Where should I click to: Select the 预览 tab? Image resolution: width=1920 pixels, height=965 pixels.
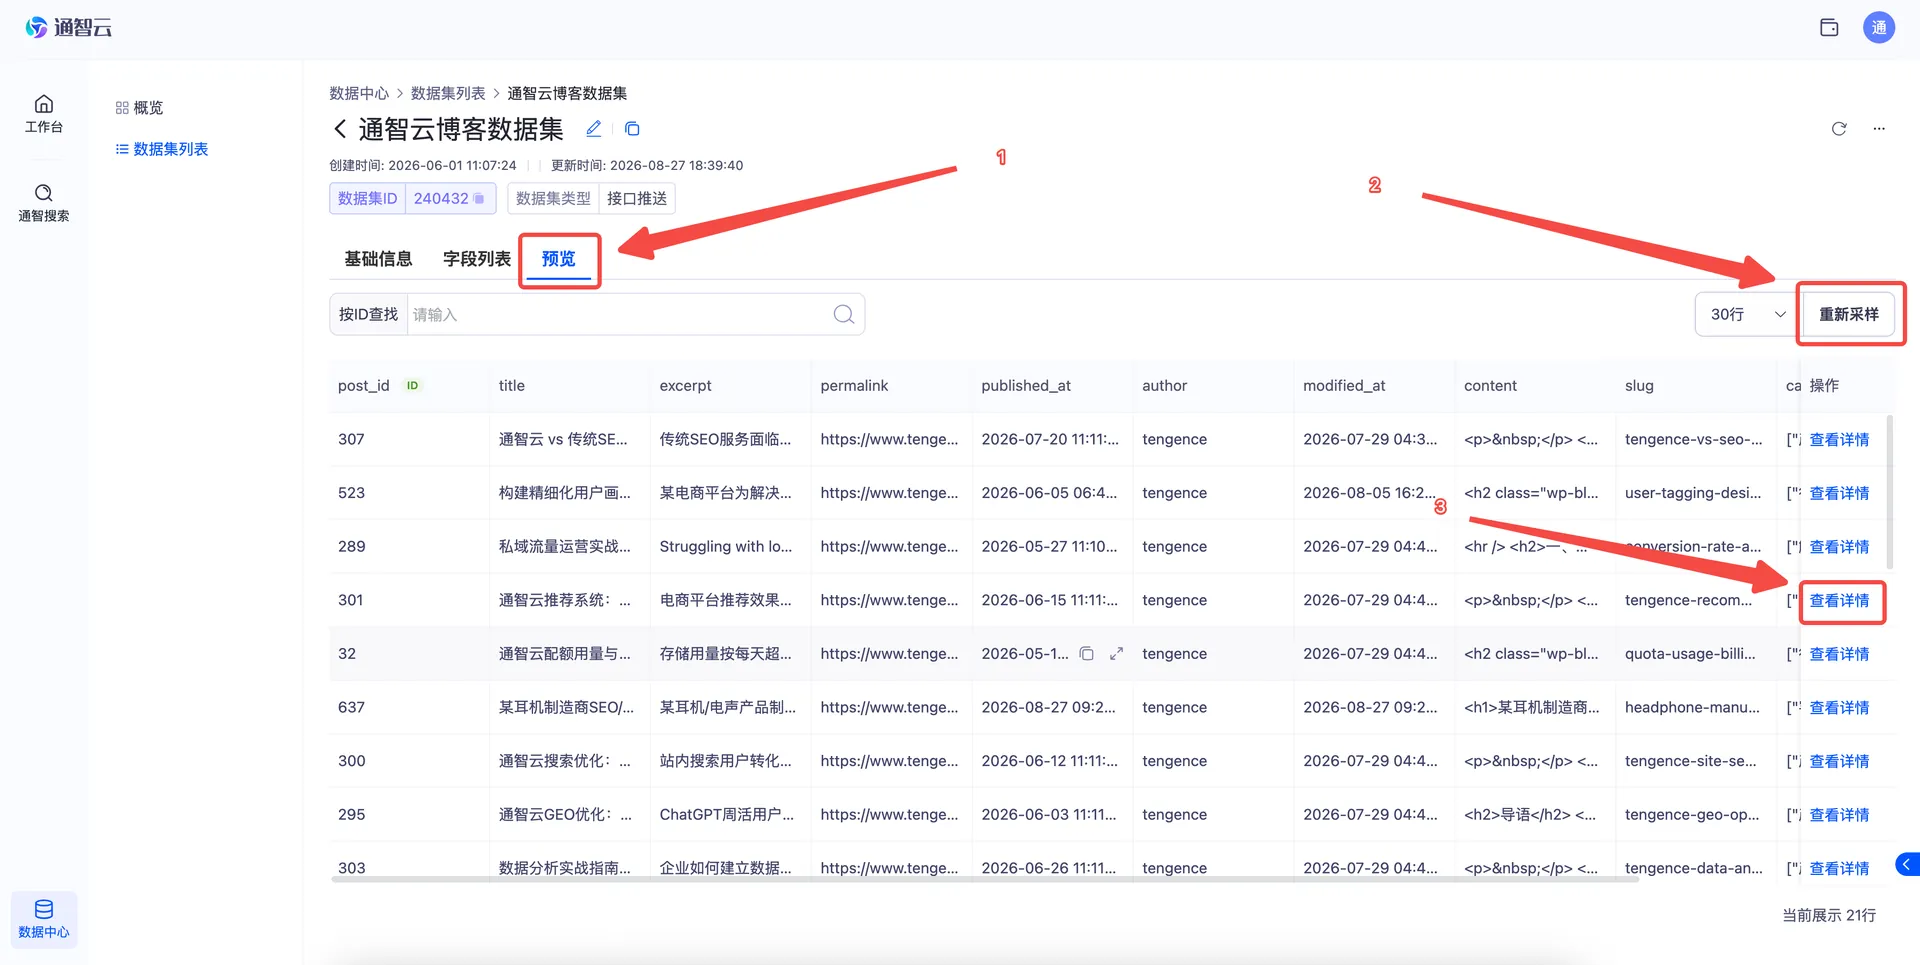click(x=559, y=259)
